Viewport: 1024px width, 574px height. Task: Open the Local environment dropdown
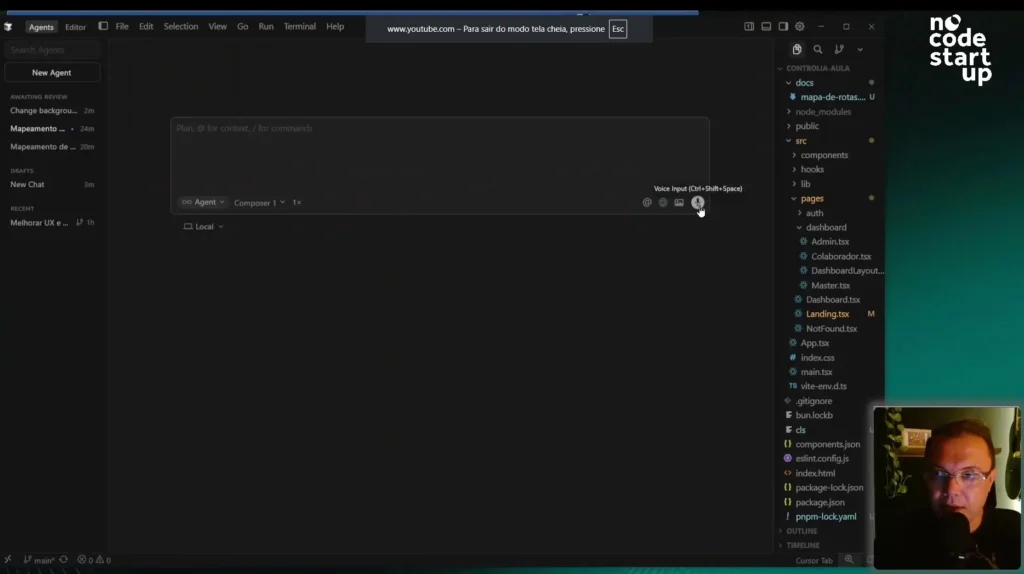203,227
